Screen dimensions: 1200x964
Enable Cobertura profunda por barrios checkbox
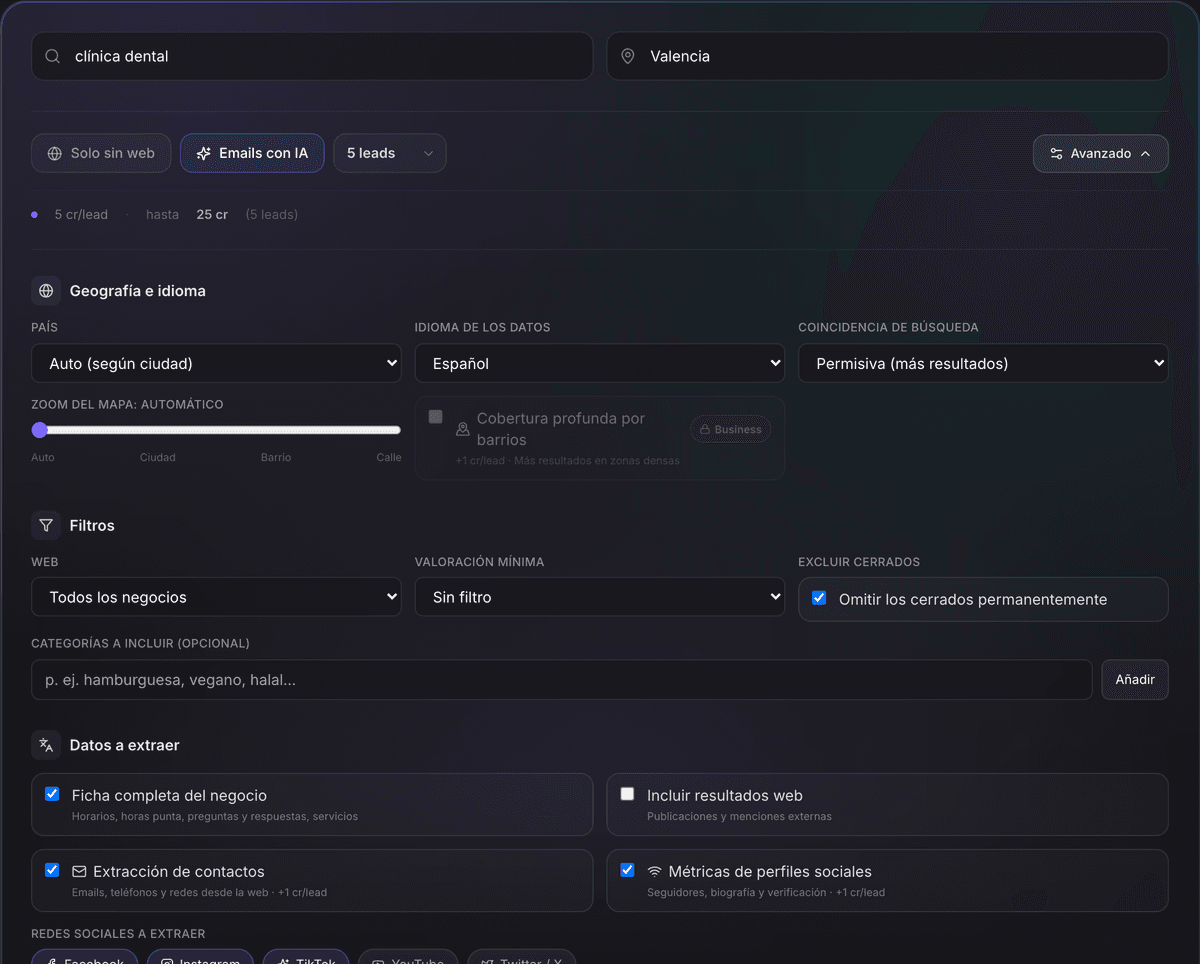pyautogui.click(x=436, y=417)
